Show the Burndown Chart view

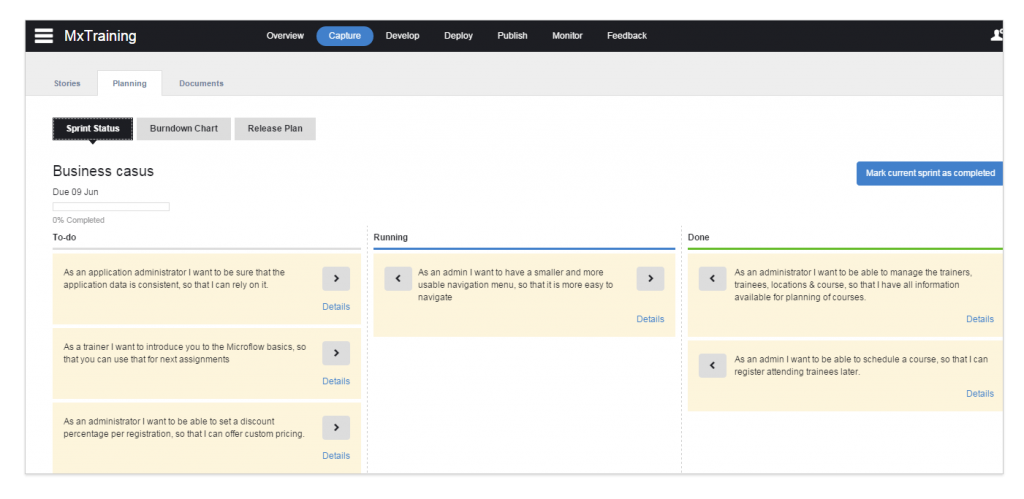[183, 129]
